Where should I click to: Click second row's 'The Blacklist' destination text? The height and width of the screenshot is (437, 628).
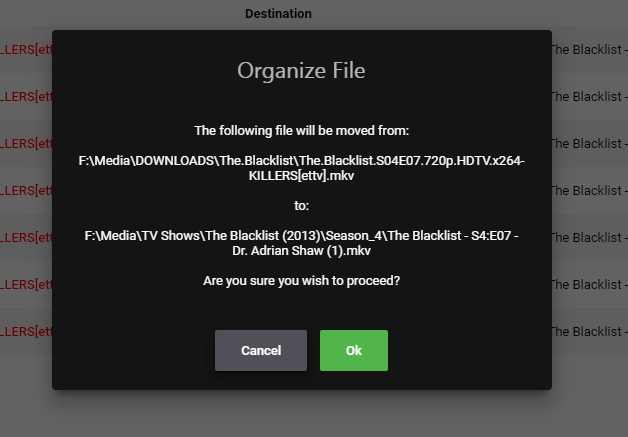tap(588, 97)
